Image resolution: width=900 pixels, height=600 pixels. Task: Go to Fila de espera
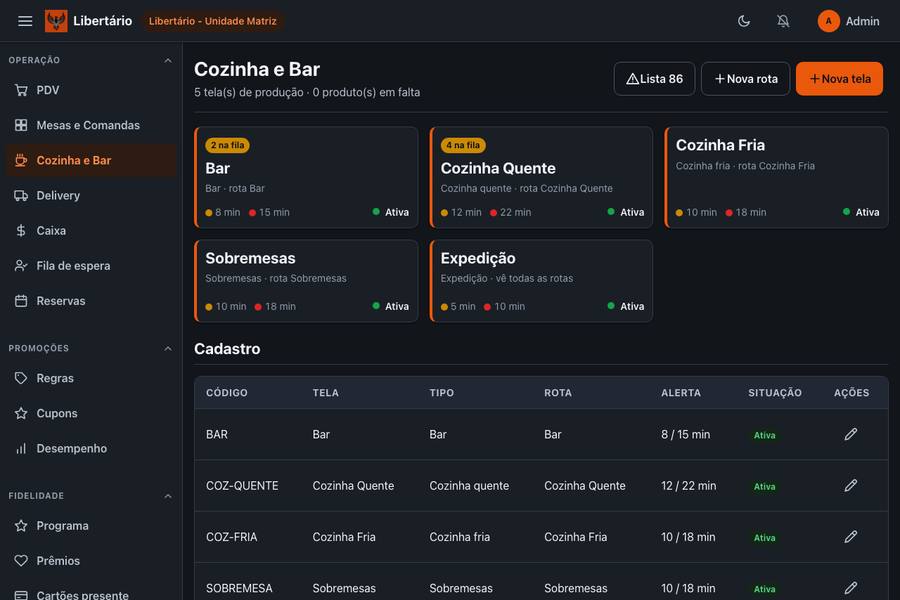pyautogui.click(x=91, y=265)
